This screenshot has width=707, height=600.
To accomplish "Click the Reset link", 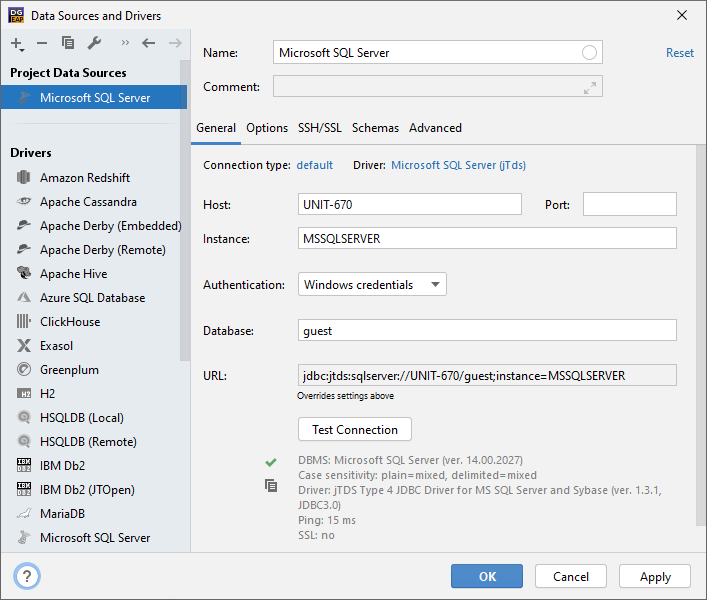I will 679,53.
